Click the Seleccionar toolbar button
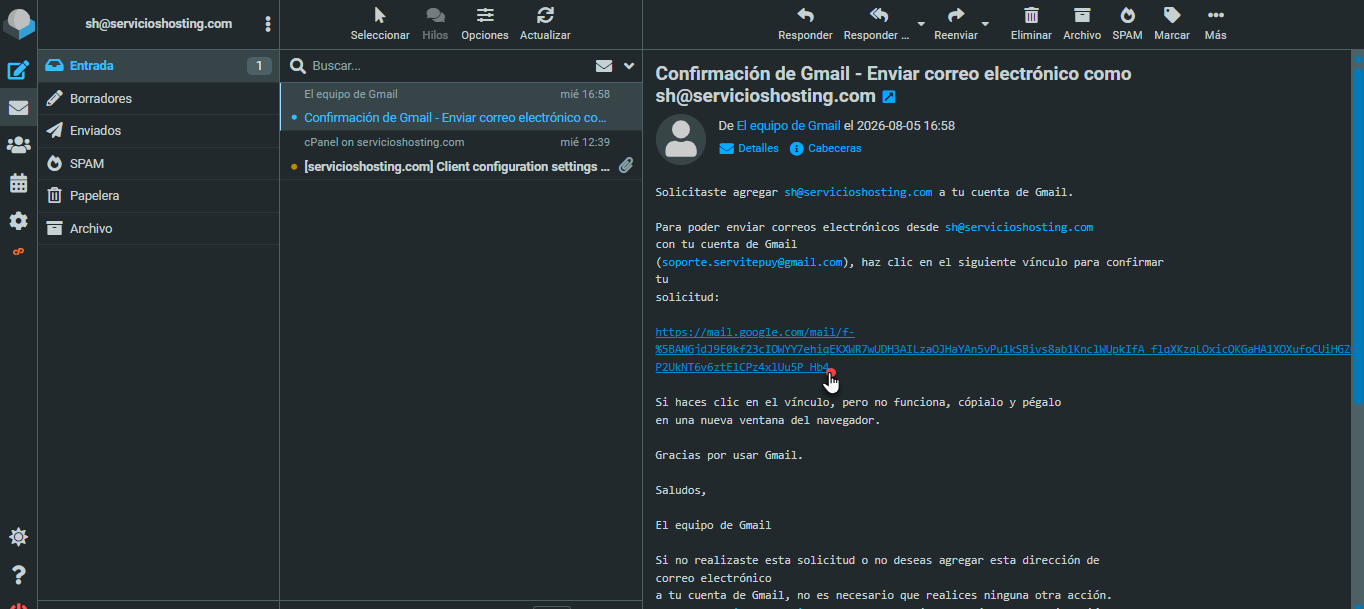The image size is (1364, 609). pos(380,24)
